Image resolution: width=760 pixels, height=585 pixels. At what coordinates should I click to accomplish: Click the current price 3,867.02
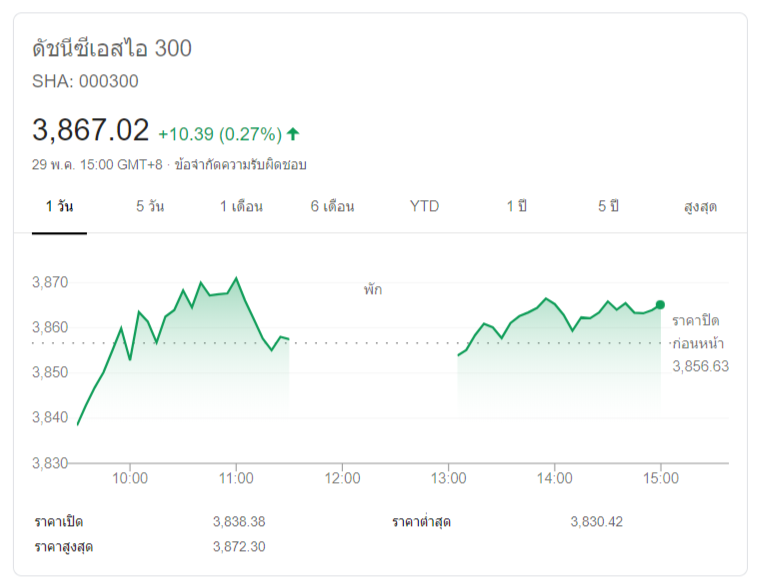[x=91, y=130]
